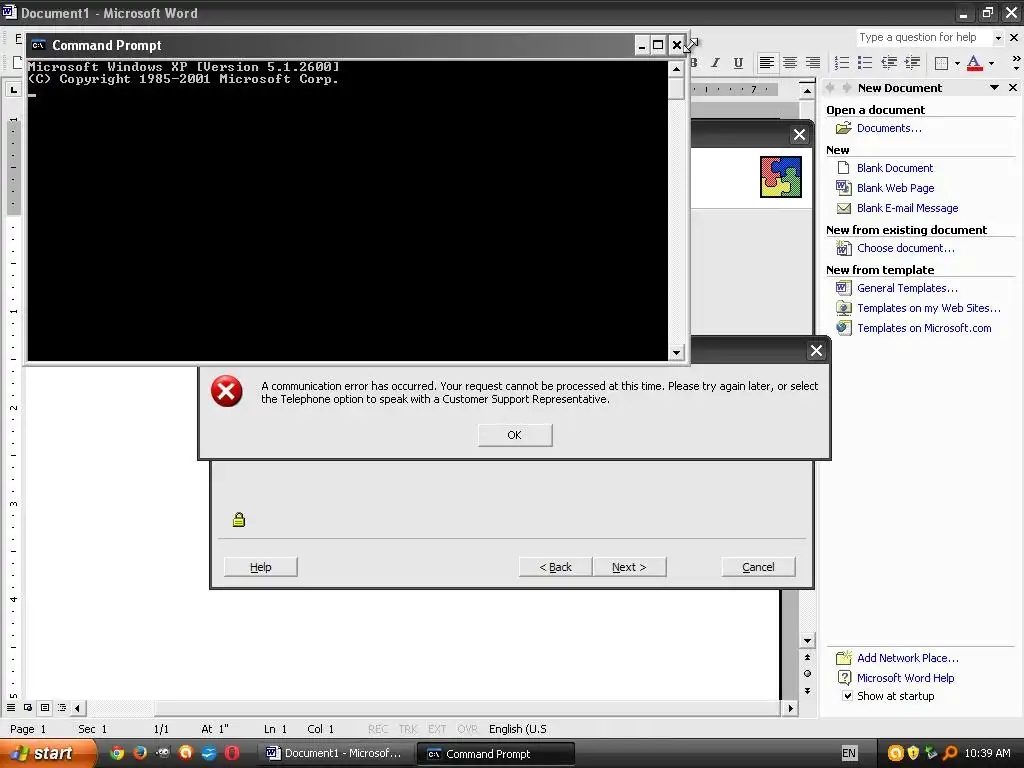Close the New Document task pane
This screenshot has width=1024, height=768.
pos(1013,88)
